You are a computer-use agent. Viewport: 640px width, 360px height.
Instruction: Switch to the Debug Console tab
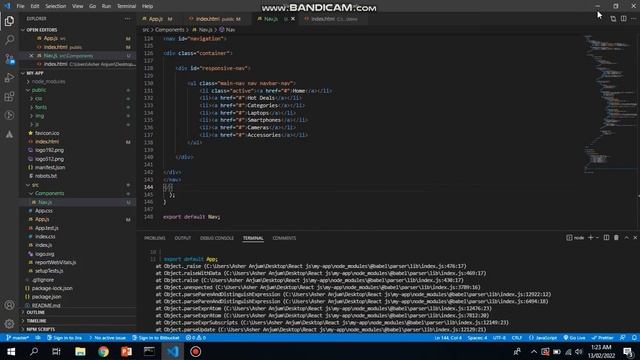coord(217,238)
